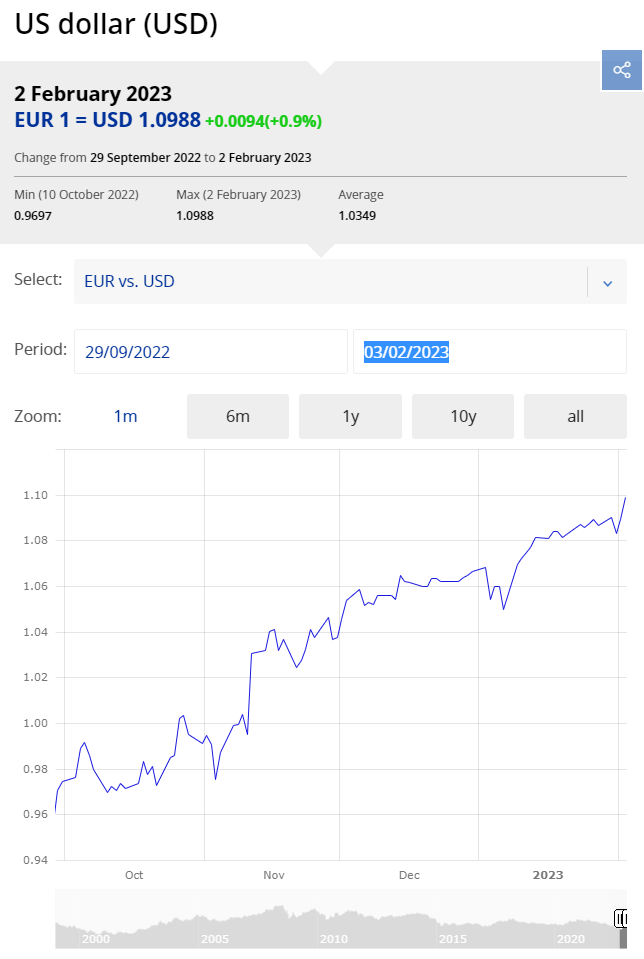Image resolution: width=644 pixels, height=959 pixels.
Task: Select the 1m zoom option
Action: [x=125, y=417]
